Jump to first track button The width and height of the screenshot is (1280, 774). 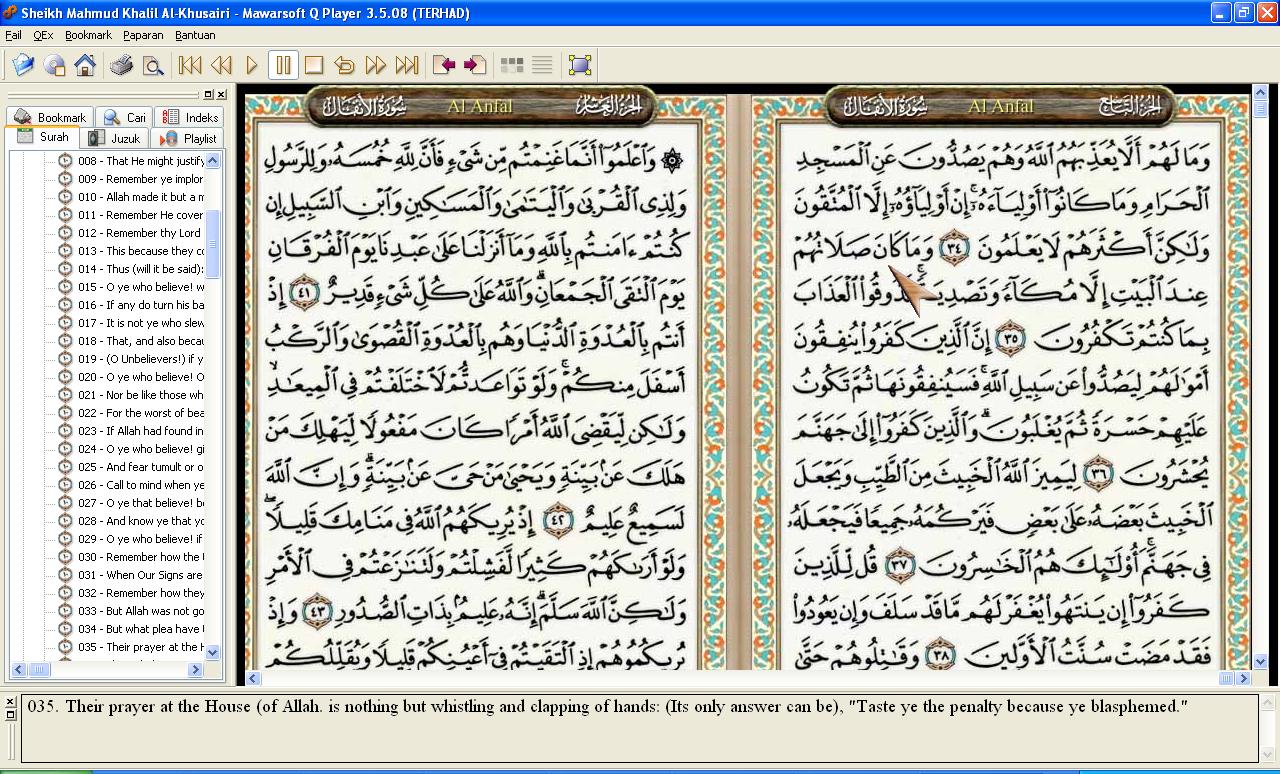click(x=189, y=66)
